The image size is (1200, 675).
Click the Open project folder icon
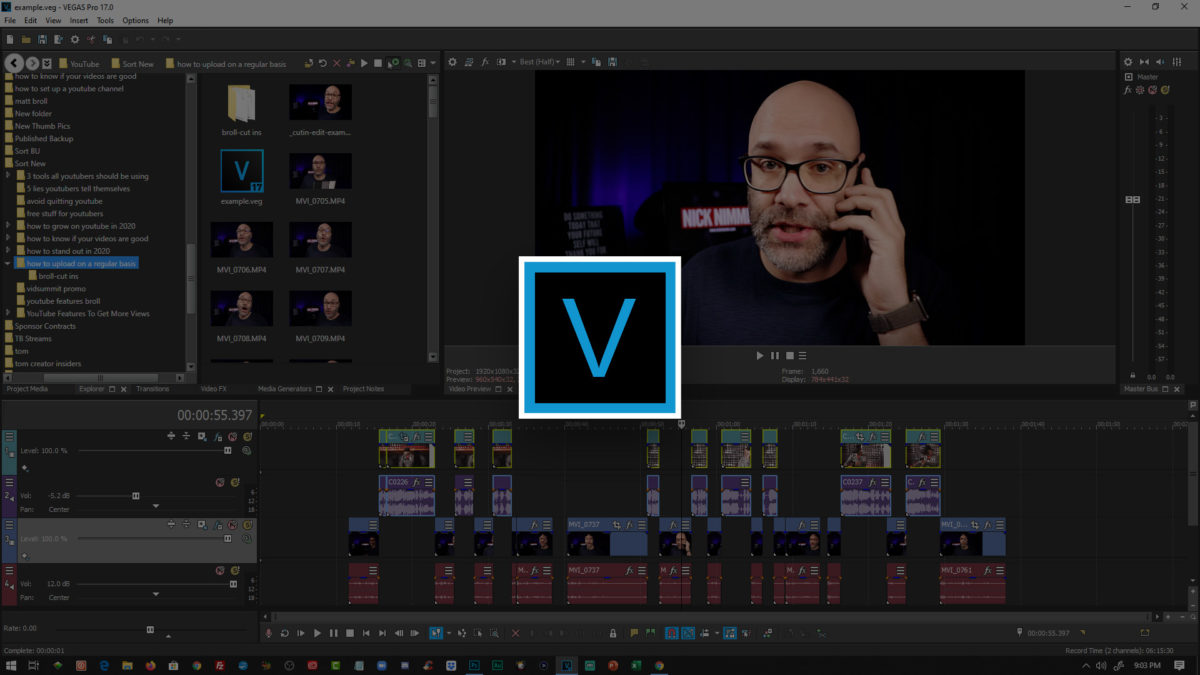(x=26, y=39)
